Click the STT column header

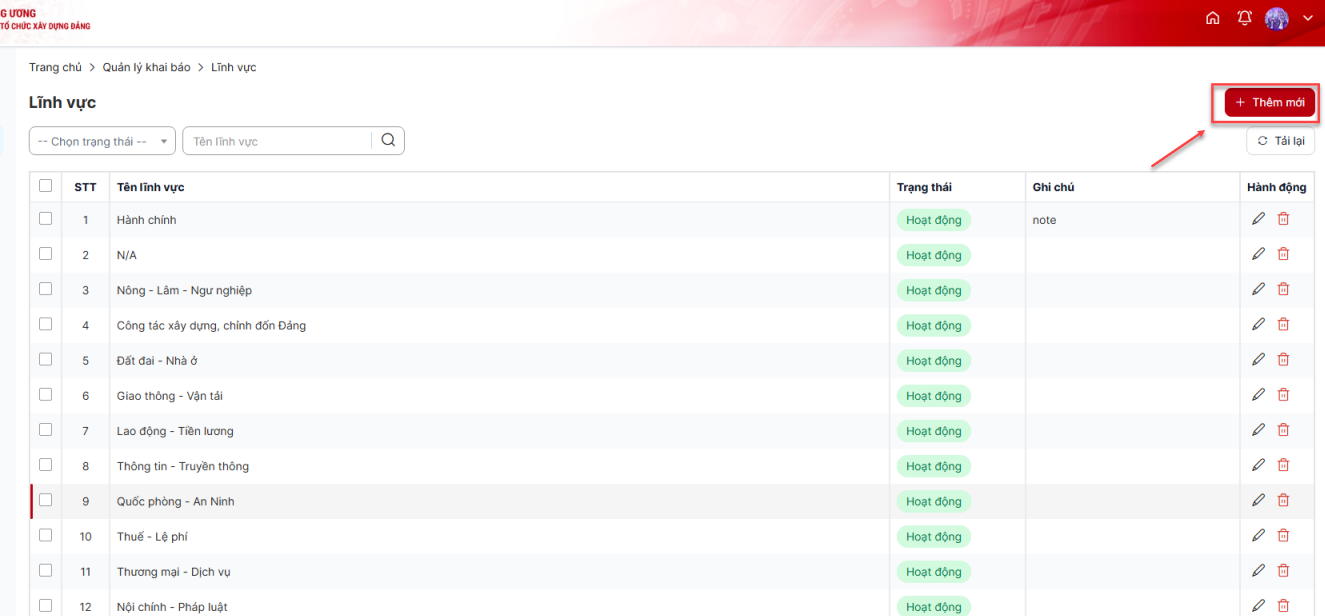[x=85, y=187]
